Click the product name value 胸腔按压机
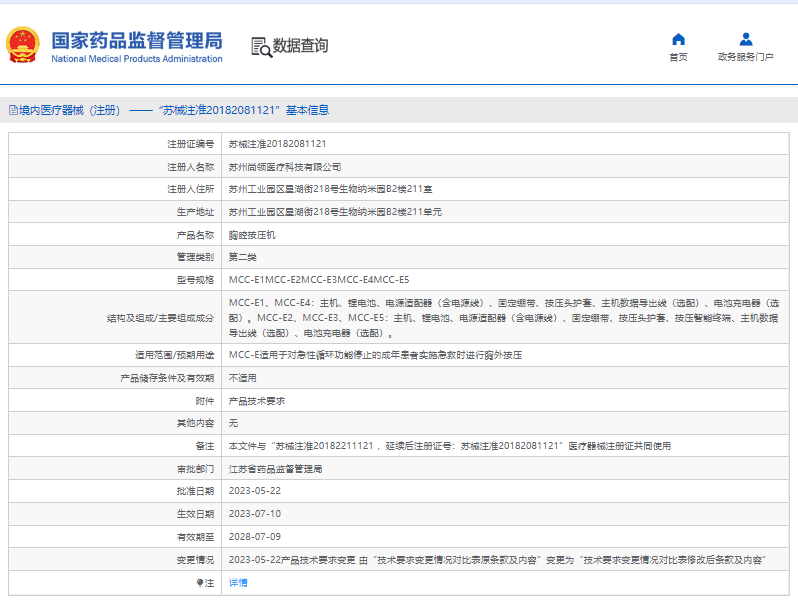The height and width of the screenshot is (604, 798). tap(251, 235)
